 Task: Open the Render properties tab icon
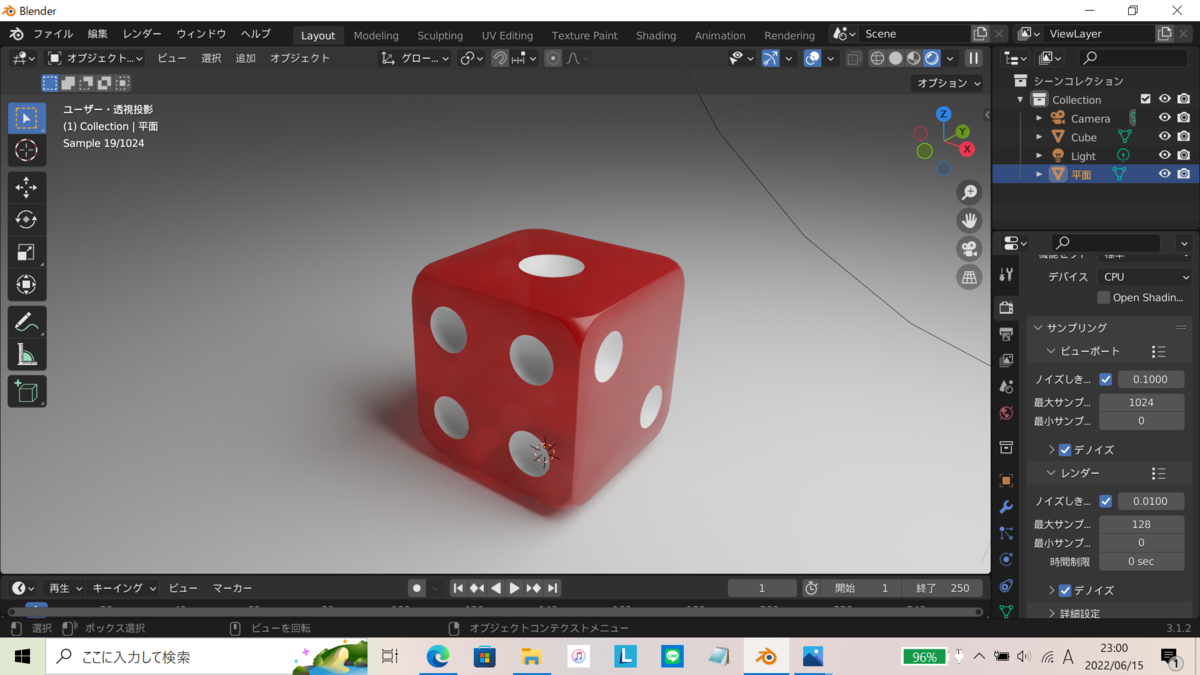coord(1006,308)
